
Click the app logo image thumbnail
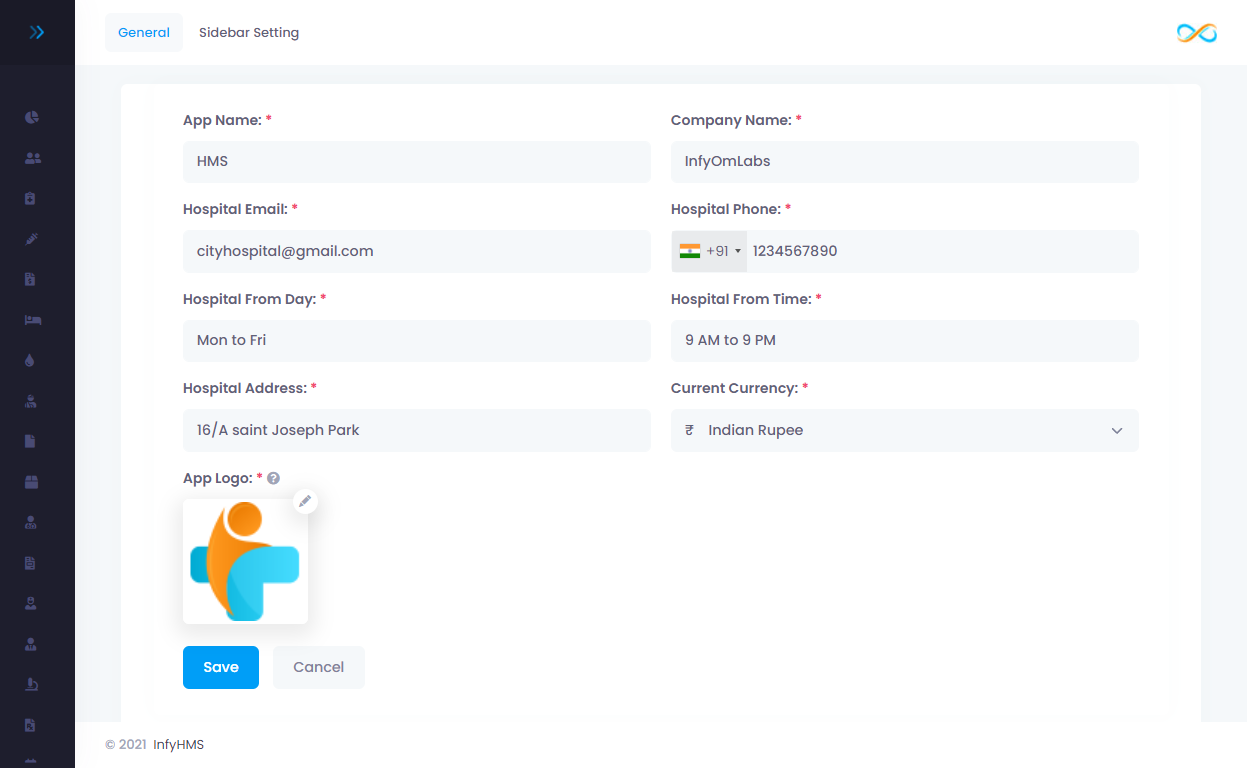pyautogui.click(x=245, y=562)
